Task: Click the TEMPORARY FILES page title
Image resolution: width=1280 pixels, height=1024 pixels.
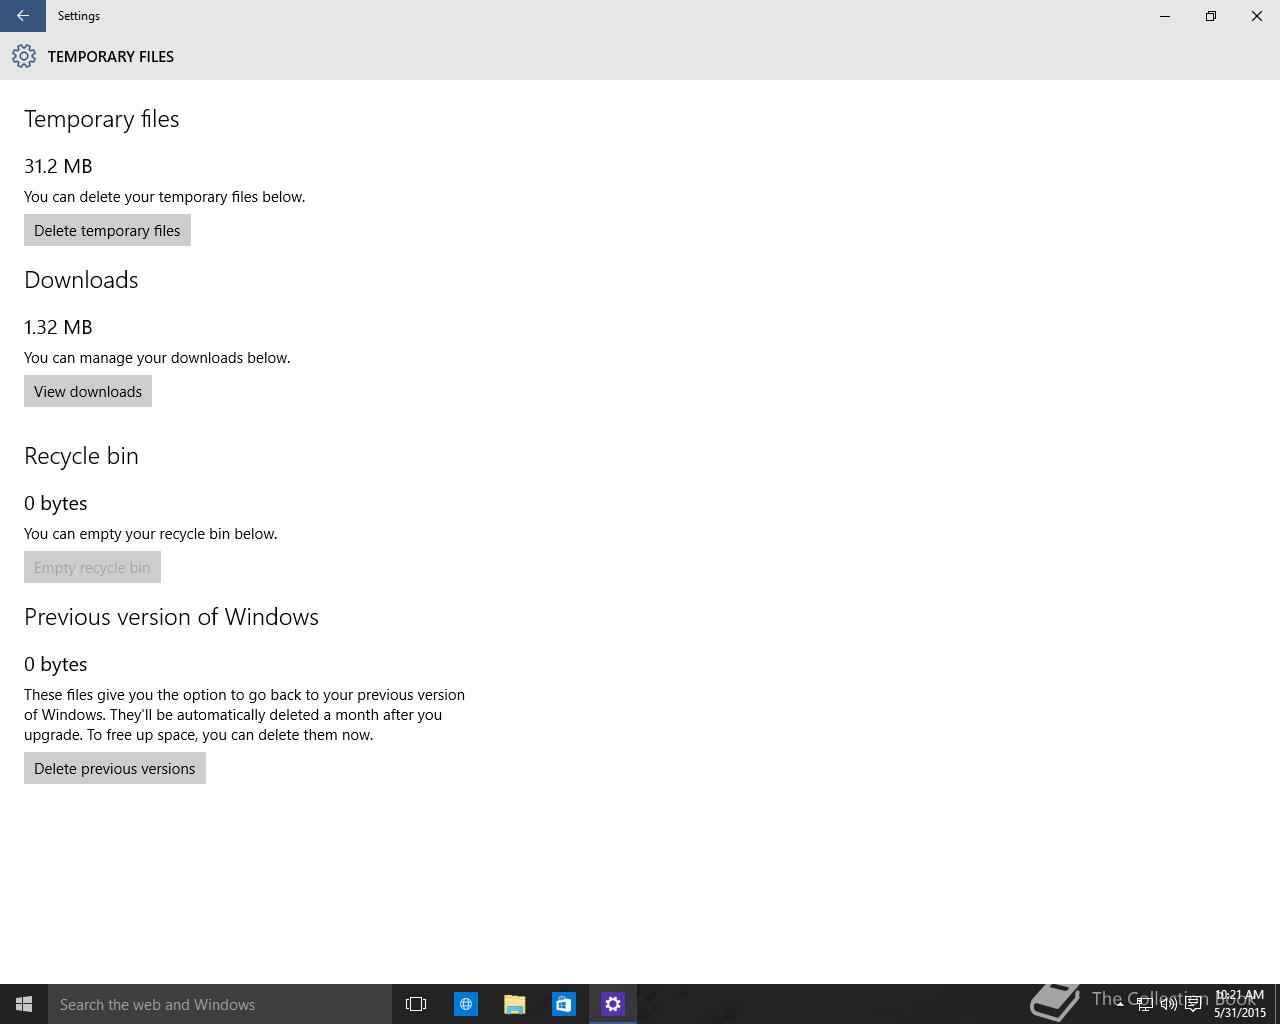Action: coord(111,57)
